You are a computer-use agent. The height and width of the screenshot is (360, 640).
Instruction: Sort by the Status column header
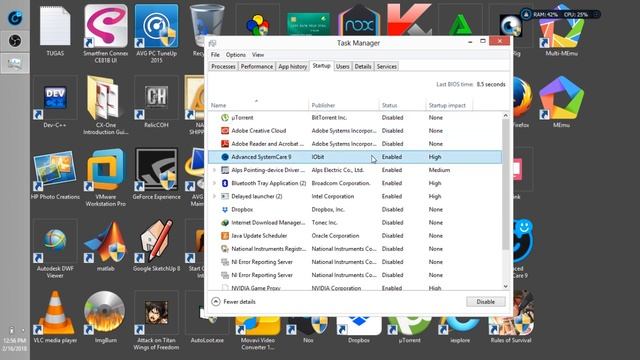tap(402, 105)
